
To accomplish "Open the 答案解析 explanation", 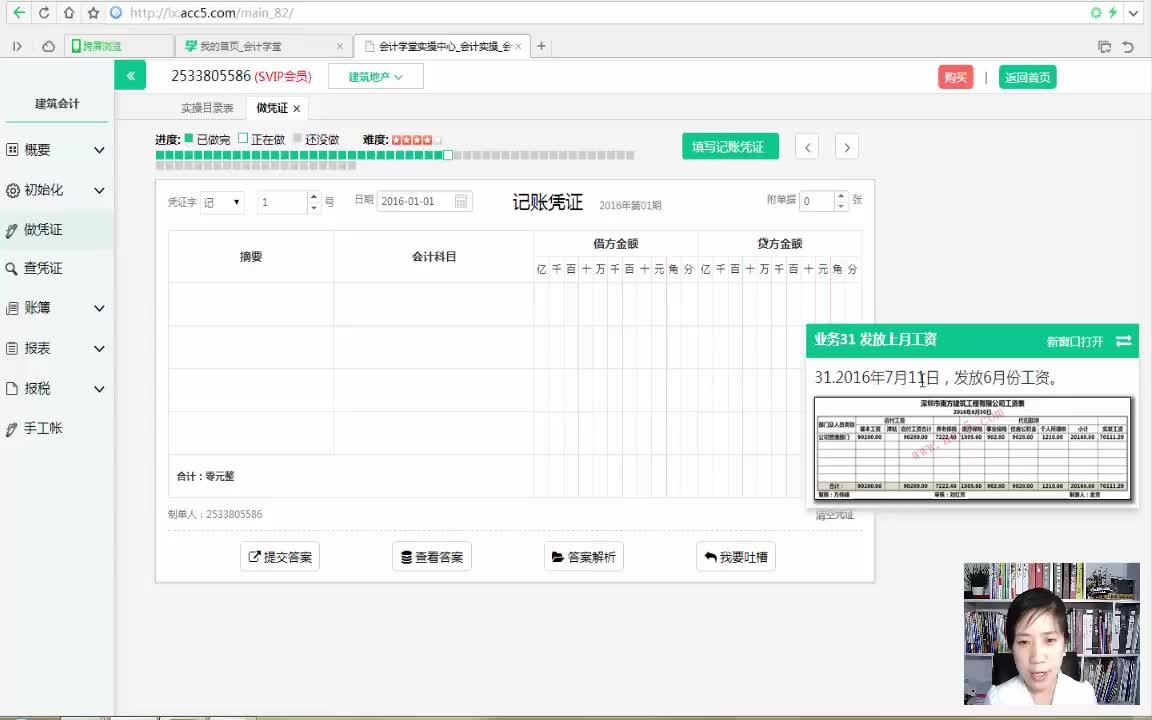I will 584,556.
